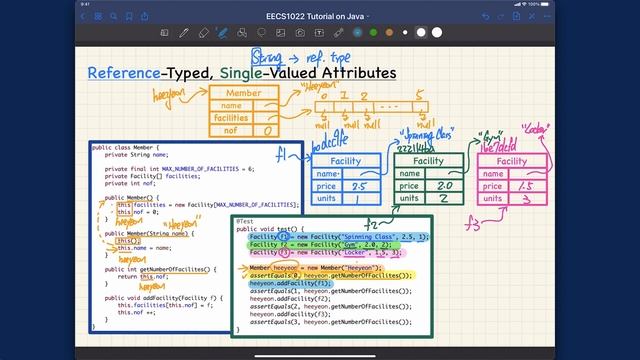The width and height of the screenshot is (640, 360).
Task: Select the thinnest stroke size dot
Action: coord(405,33)
